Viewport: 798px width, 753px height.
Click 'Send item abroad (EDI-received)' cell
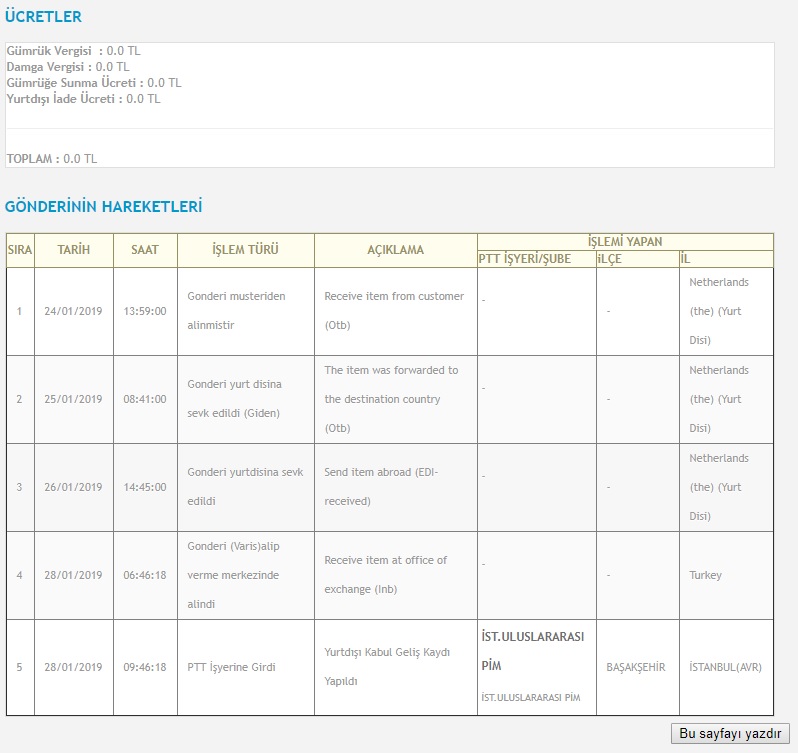(396, 487)
